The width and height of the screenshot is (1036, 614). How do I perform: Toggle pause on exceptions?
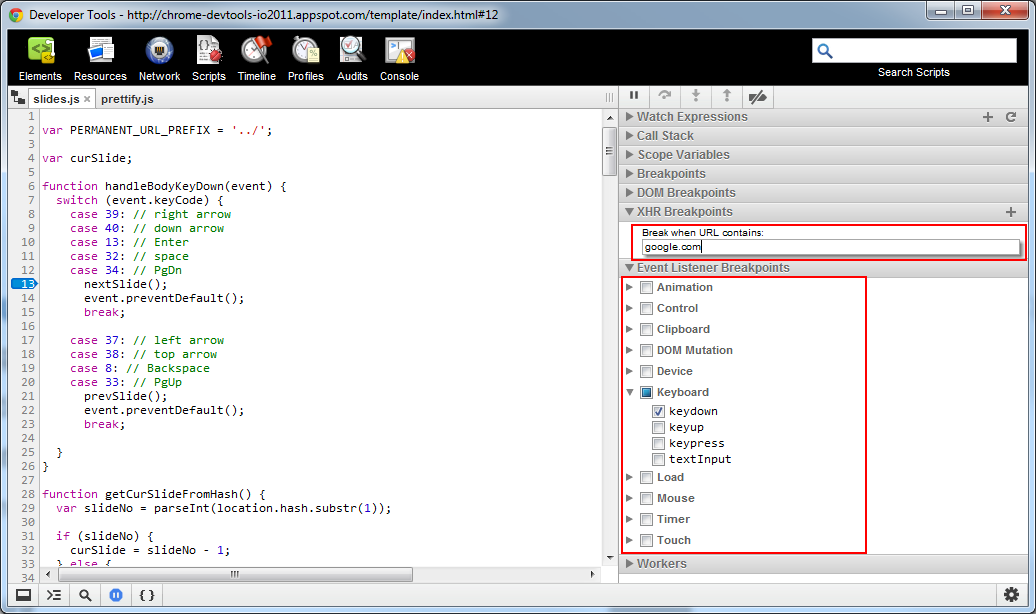coord(116,595)
